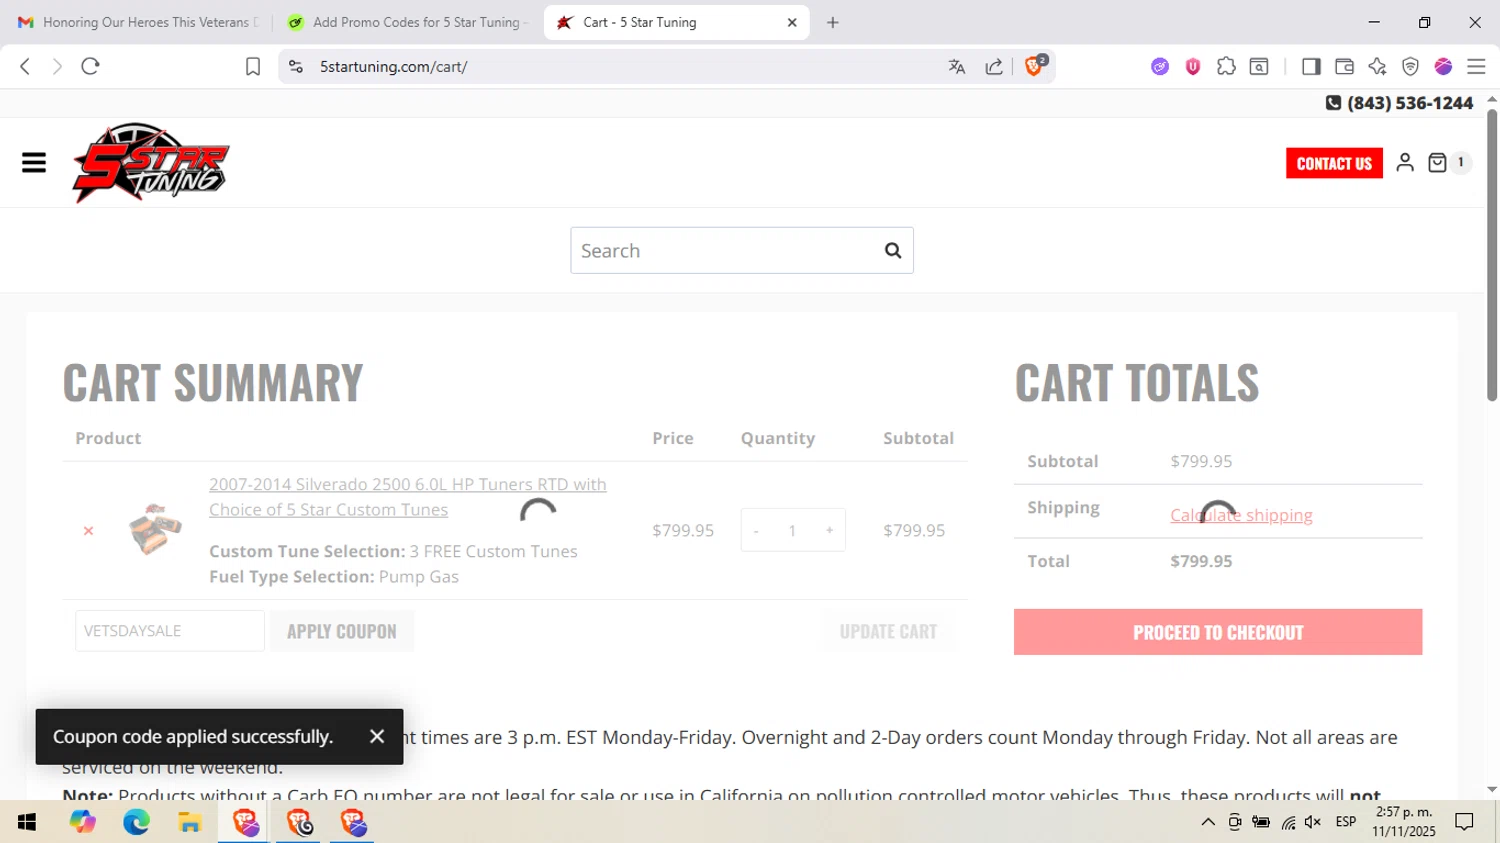Click the ESP language indicator

[1346, 822]
